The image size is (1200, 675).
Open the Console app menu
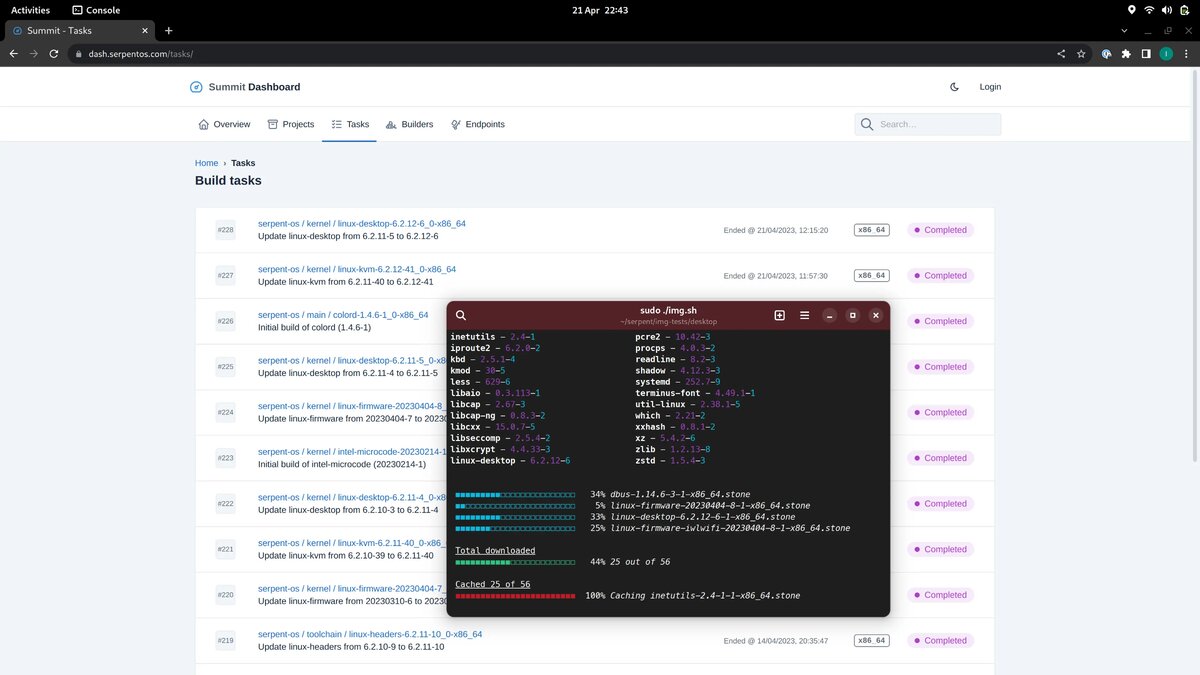[x=96, y=10]
